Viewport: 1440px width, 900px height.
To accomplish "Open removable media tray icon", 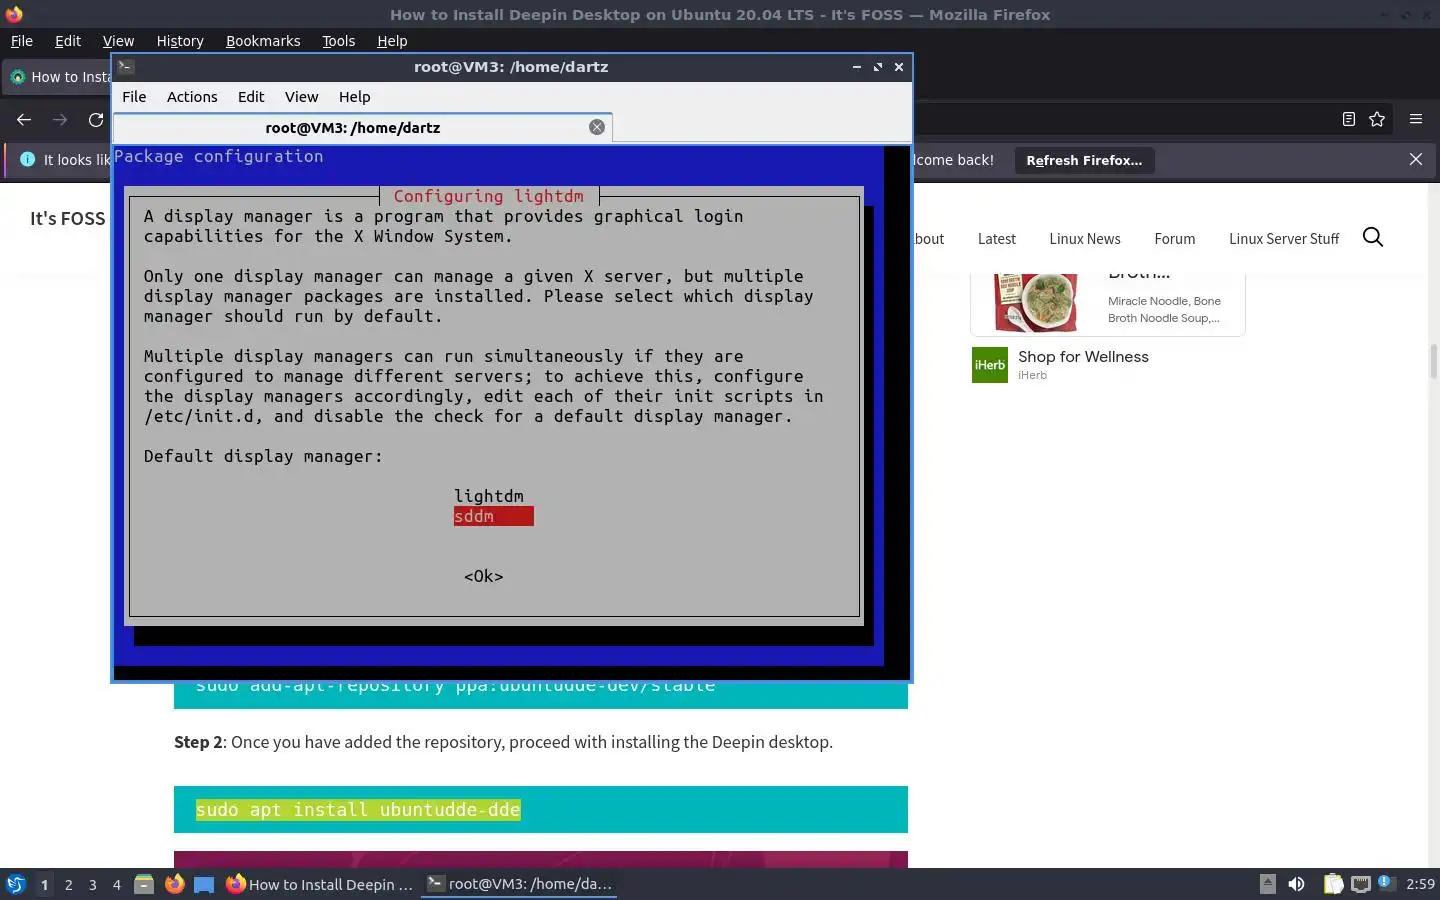I will [1268, 884].
